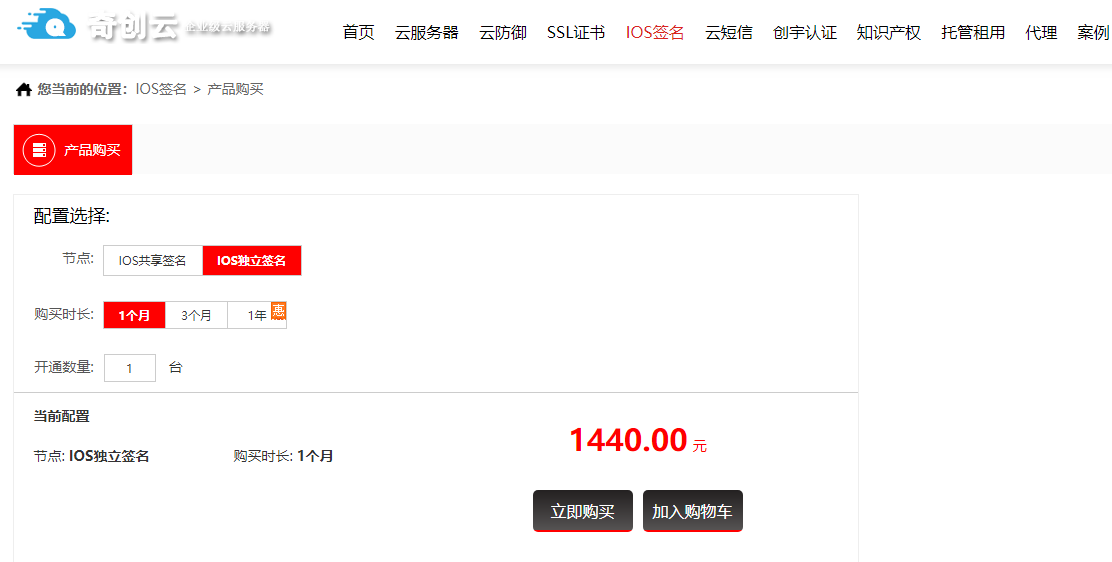Viewport: 1112px width, 562px height.
Task: Open the 云服务器 menu item
Action: pos(427,32)
